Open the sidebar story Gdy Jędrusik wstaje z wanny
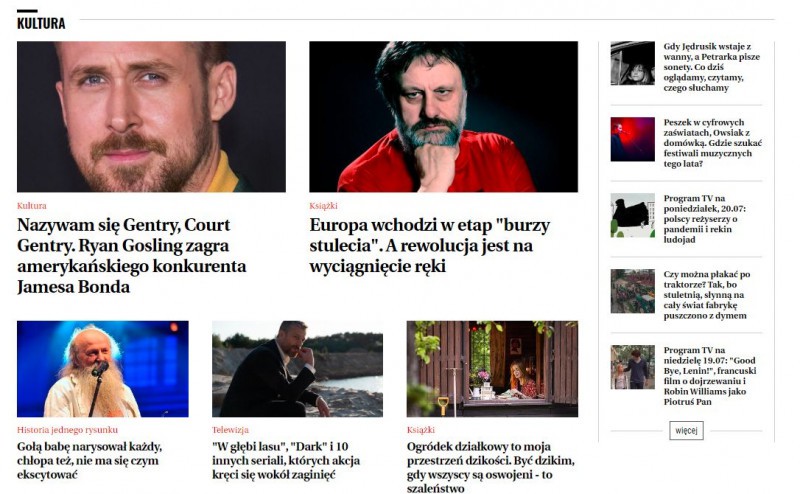 point(712,67)
